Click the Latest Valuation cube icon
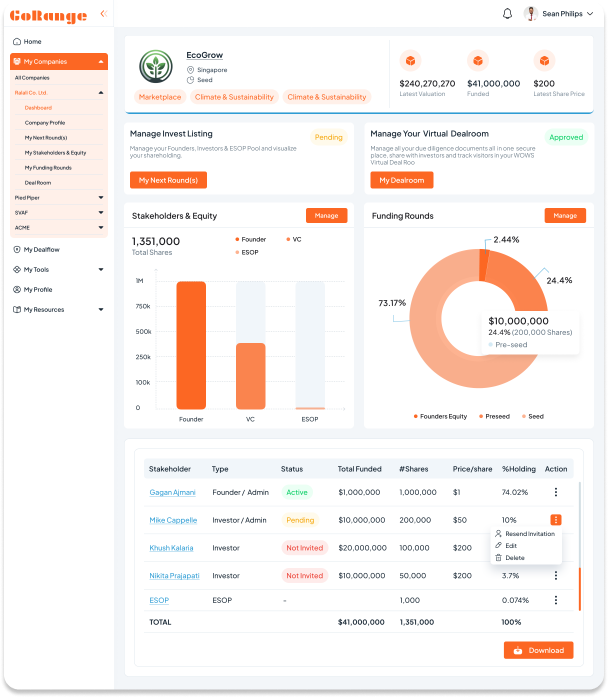The height and width of the screenshot is (698, 608). 409,61
